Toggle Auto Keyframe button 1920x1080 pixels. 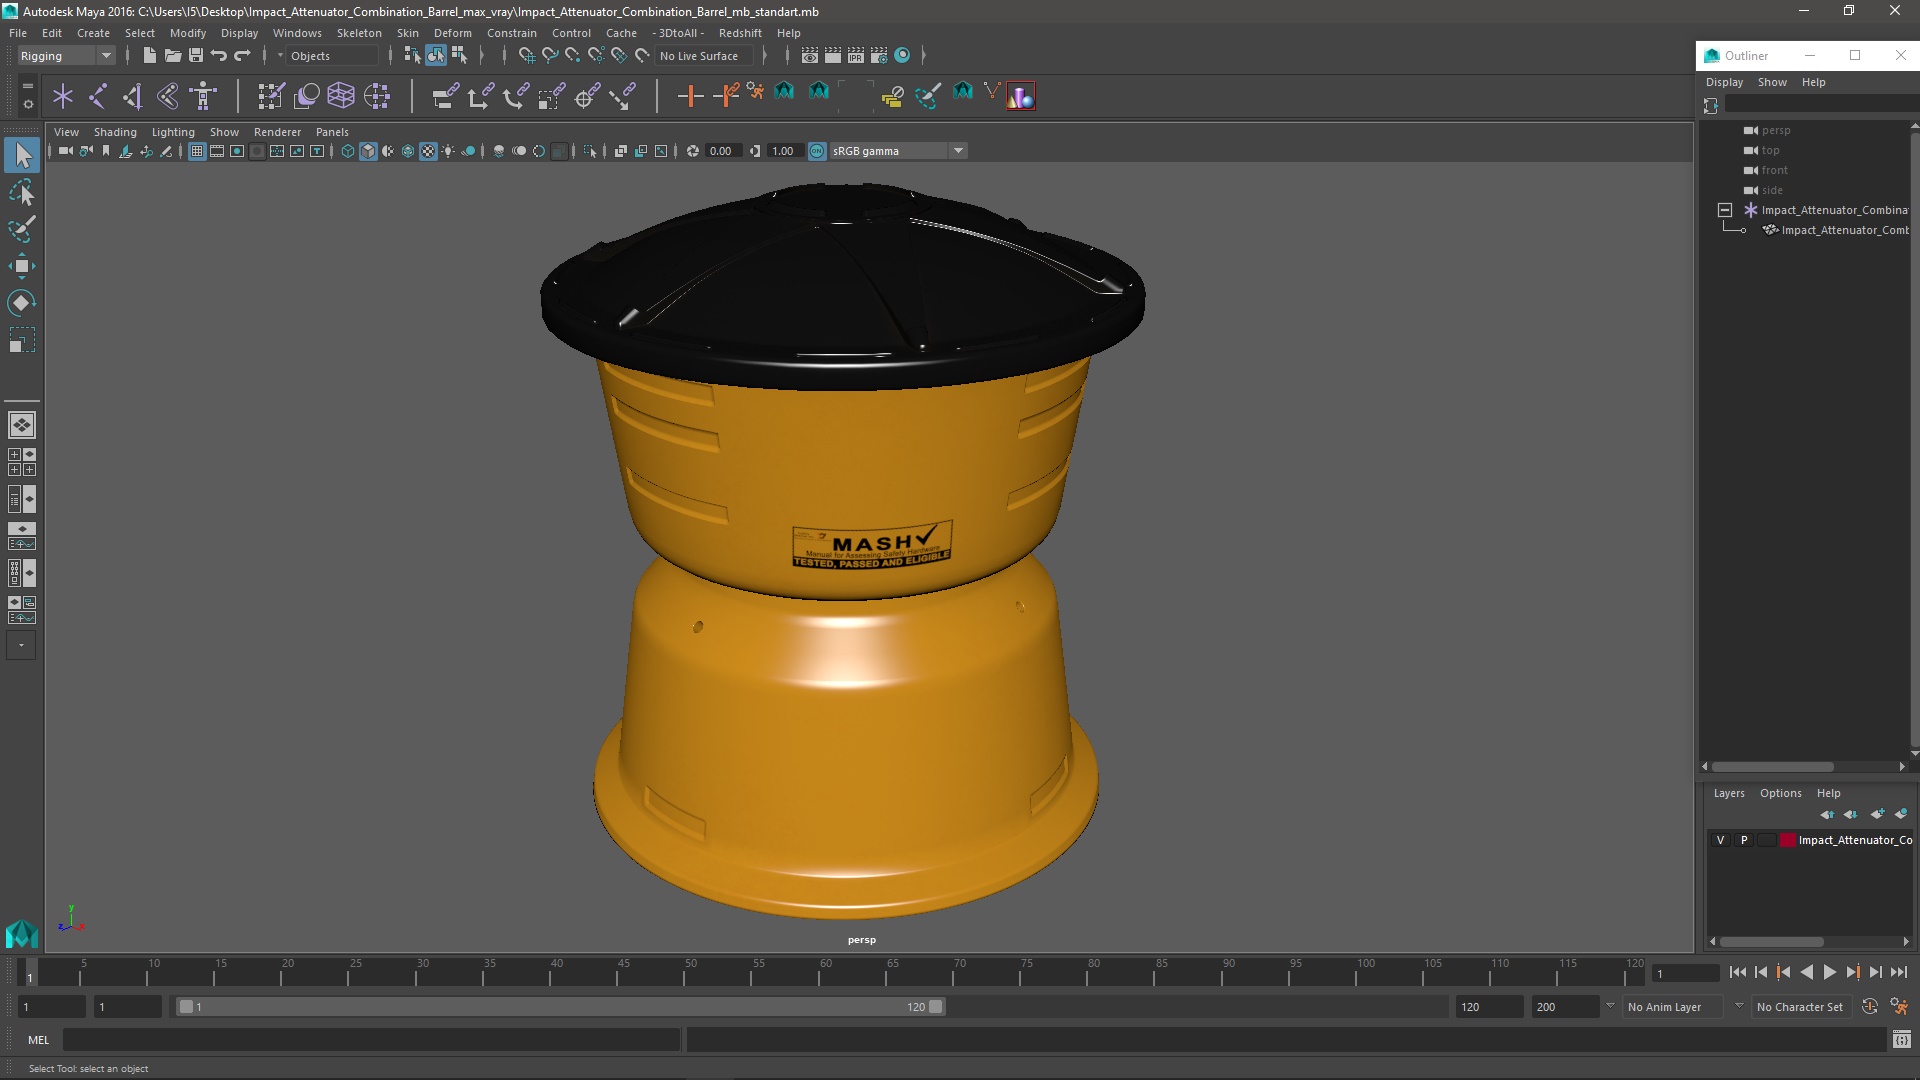pos(1869,1007)
